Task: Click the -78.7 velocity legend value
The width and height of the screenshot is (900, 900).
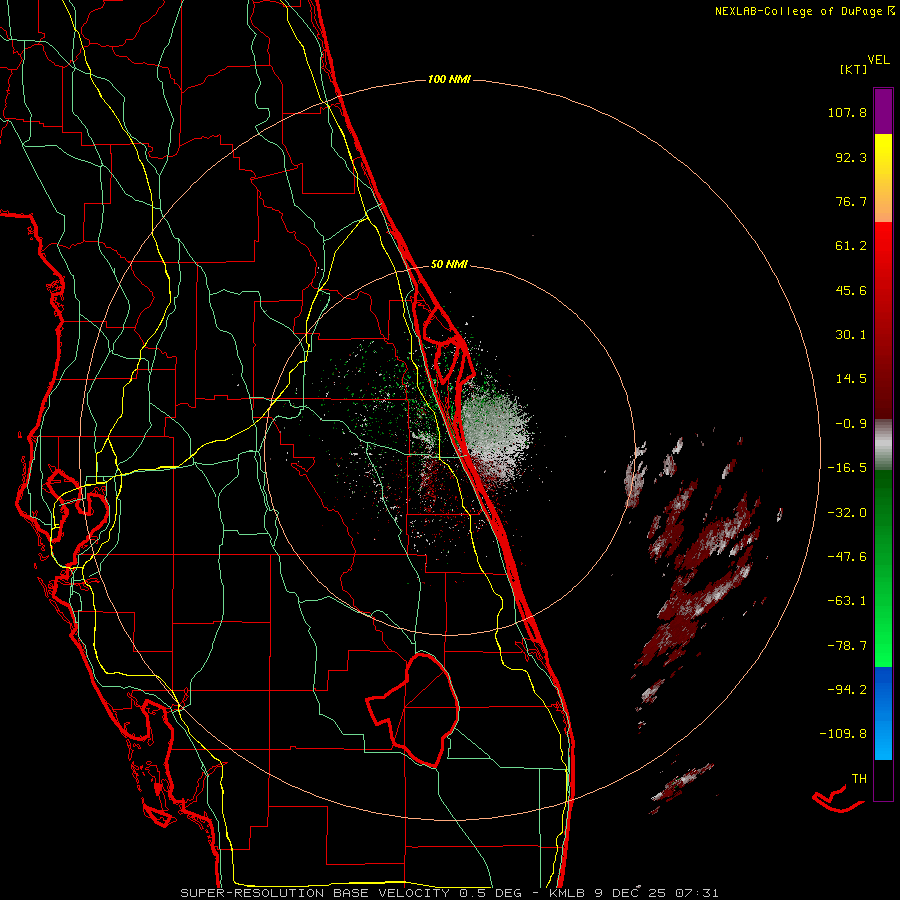Action: (x=847, y=646)
